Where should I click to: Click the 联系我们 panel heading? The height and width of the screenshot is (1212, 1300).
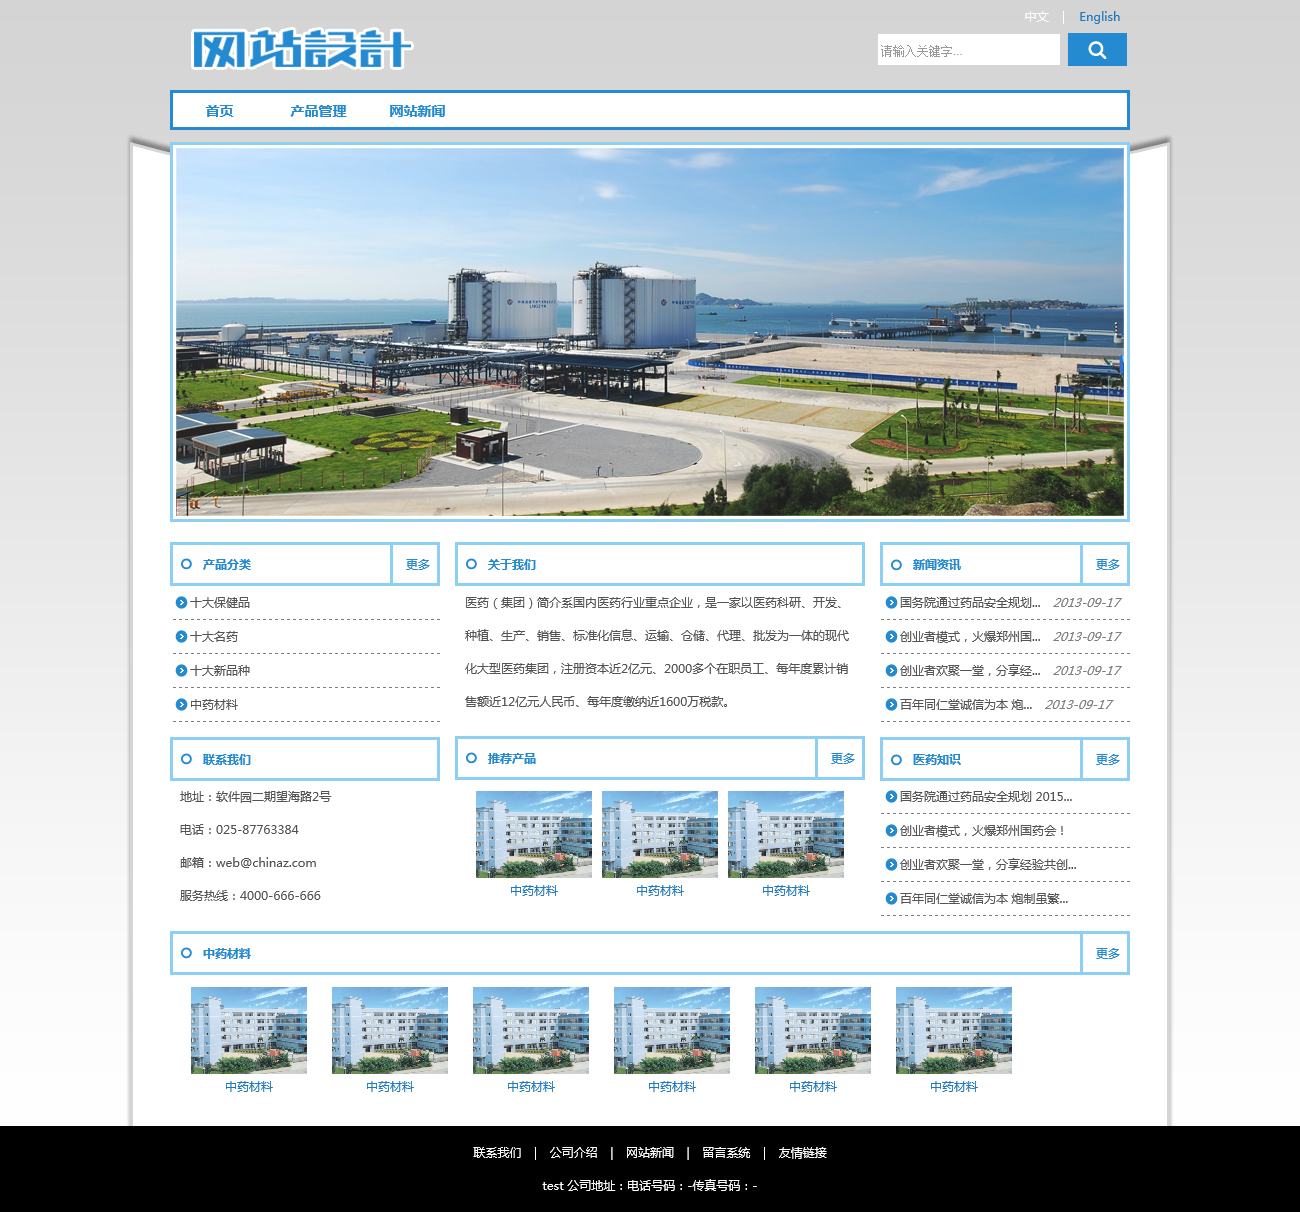(x=226, y=759)
